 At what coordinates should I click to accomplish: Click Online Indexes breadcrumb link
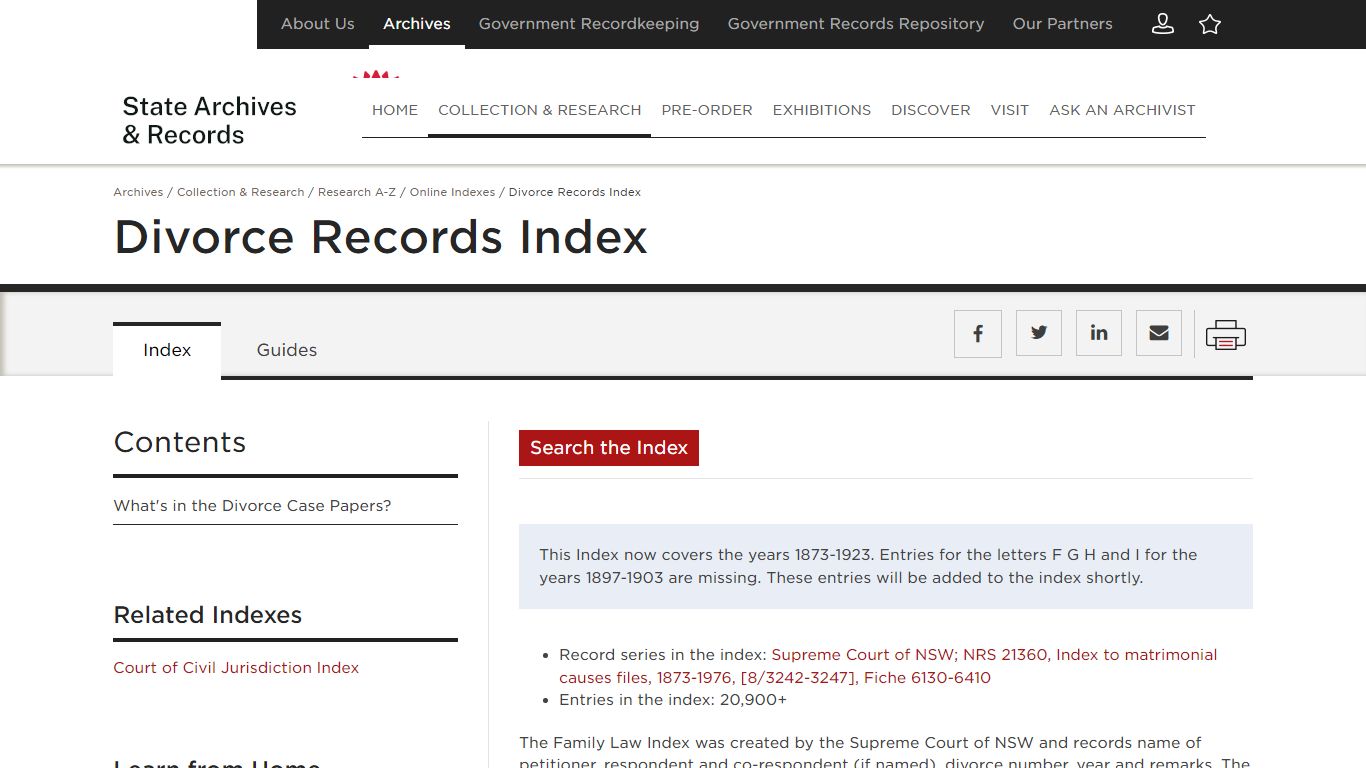click(452, 192)
